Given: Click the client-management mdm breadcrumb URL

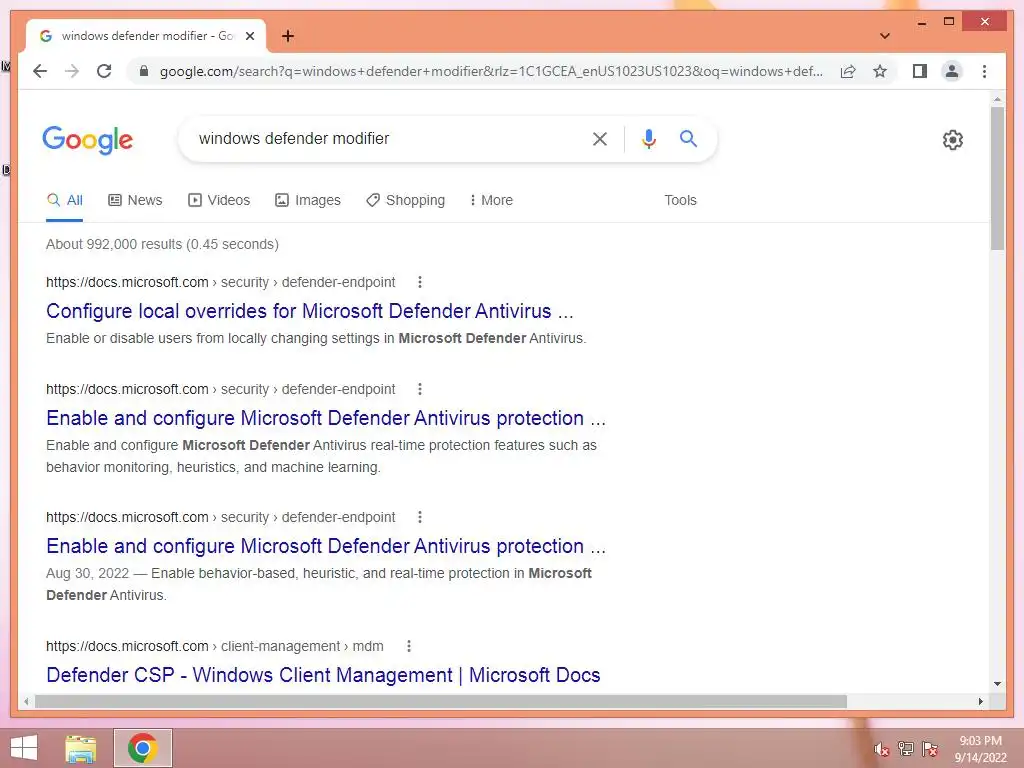Looking at the screenshot, I should (x=215, y=646).
